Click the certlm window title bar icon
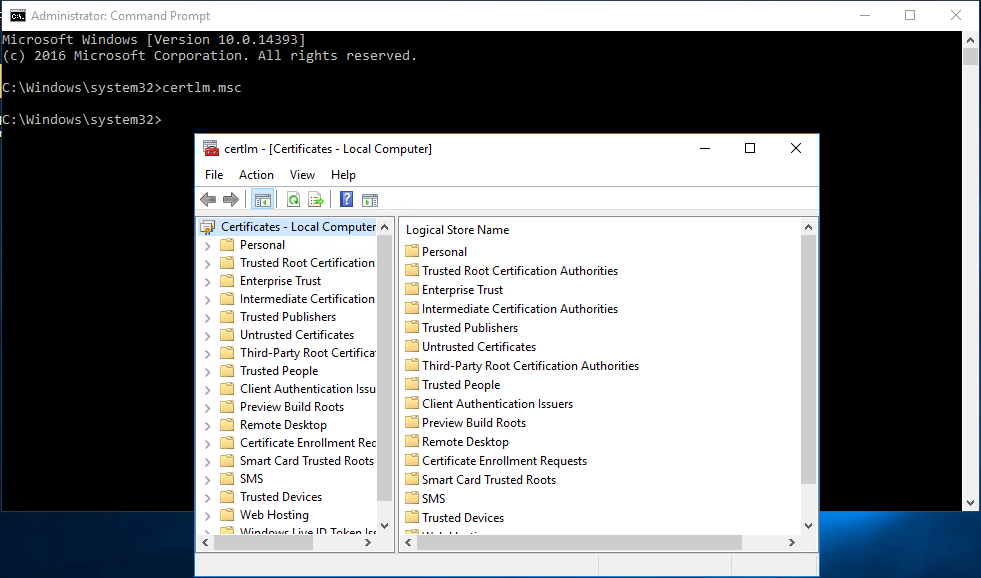The height and width of the screenshot is (578, 981). coord(211,148)
